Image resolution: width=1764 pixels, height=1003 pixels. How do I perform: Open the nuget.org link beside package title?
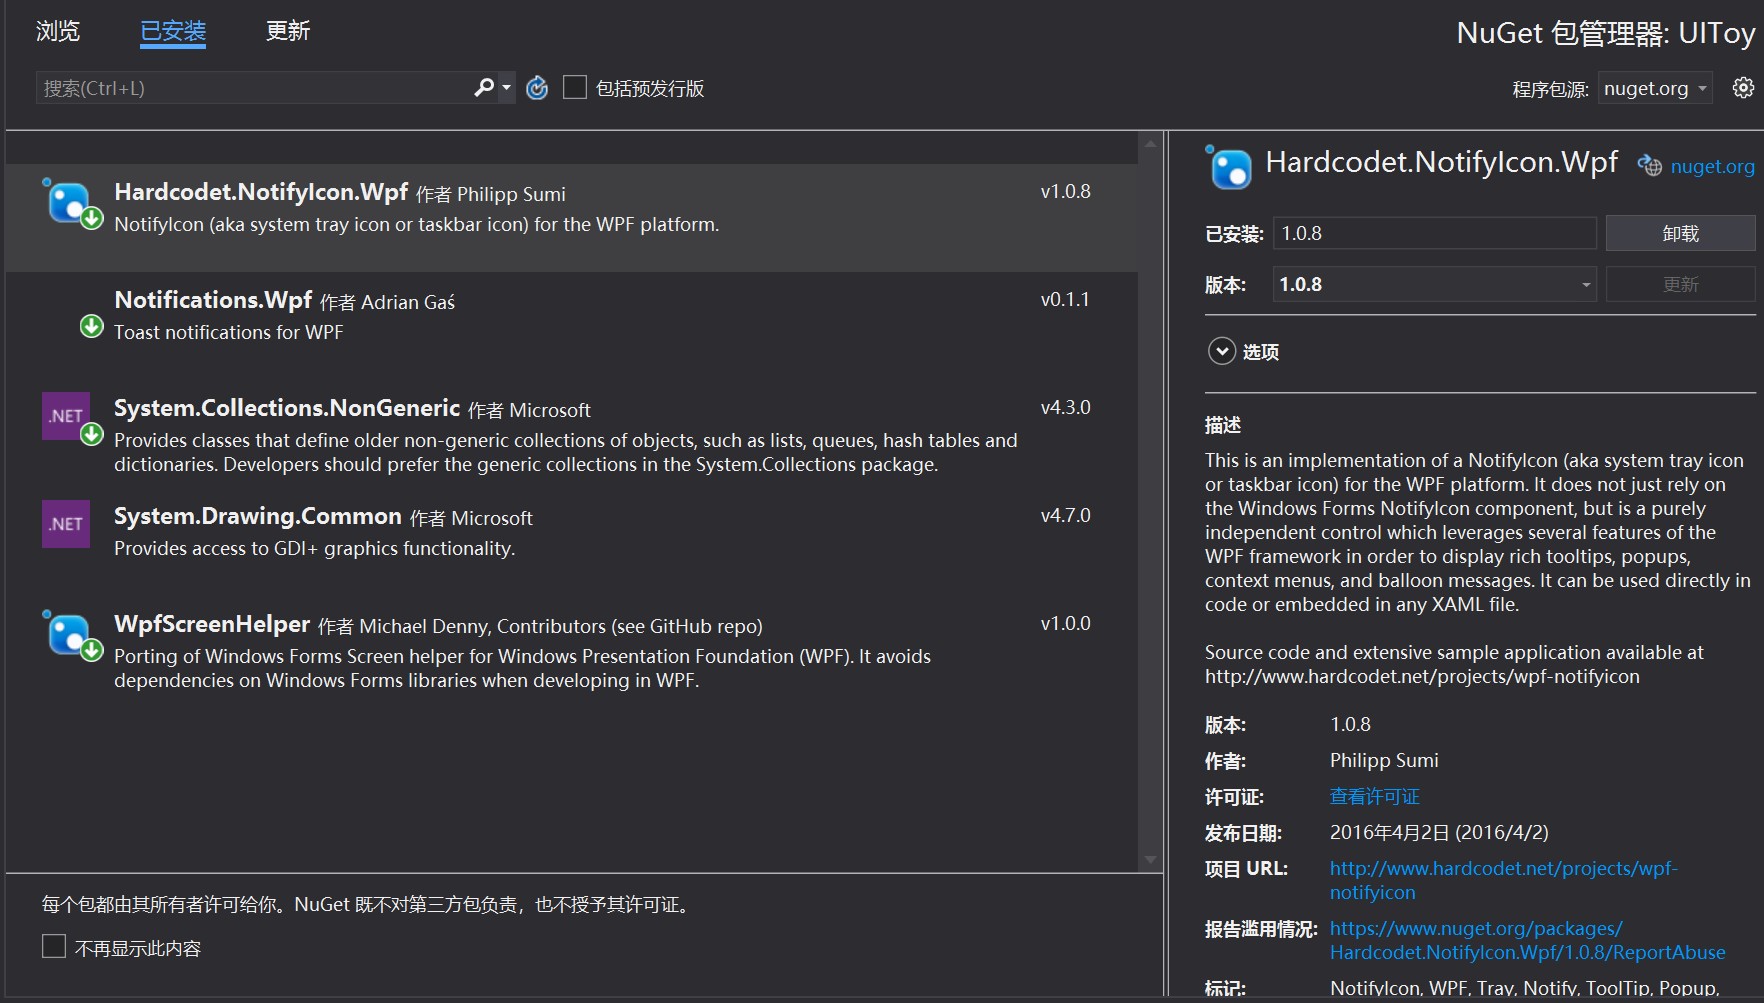click(x=1711, y=166)
